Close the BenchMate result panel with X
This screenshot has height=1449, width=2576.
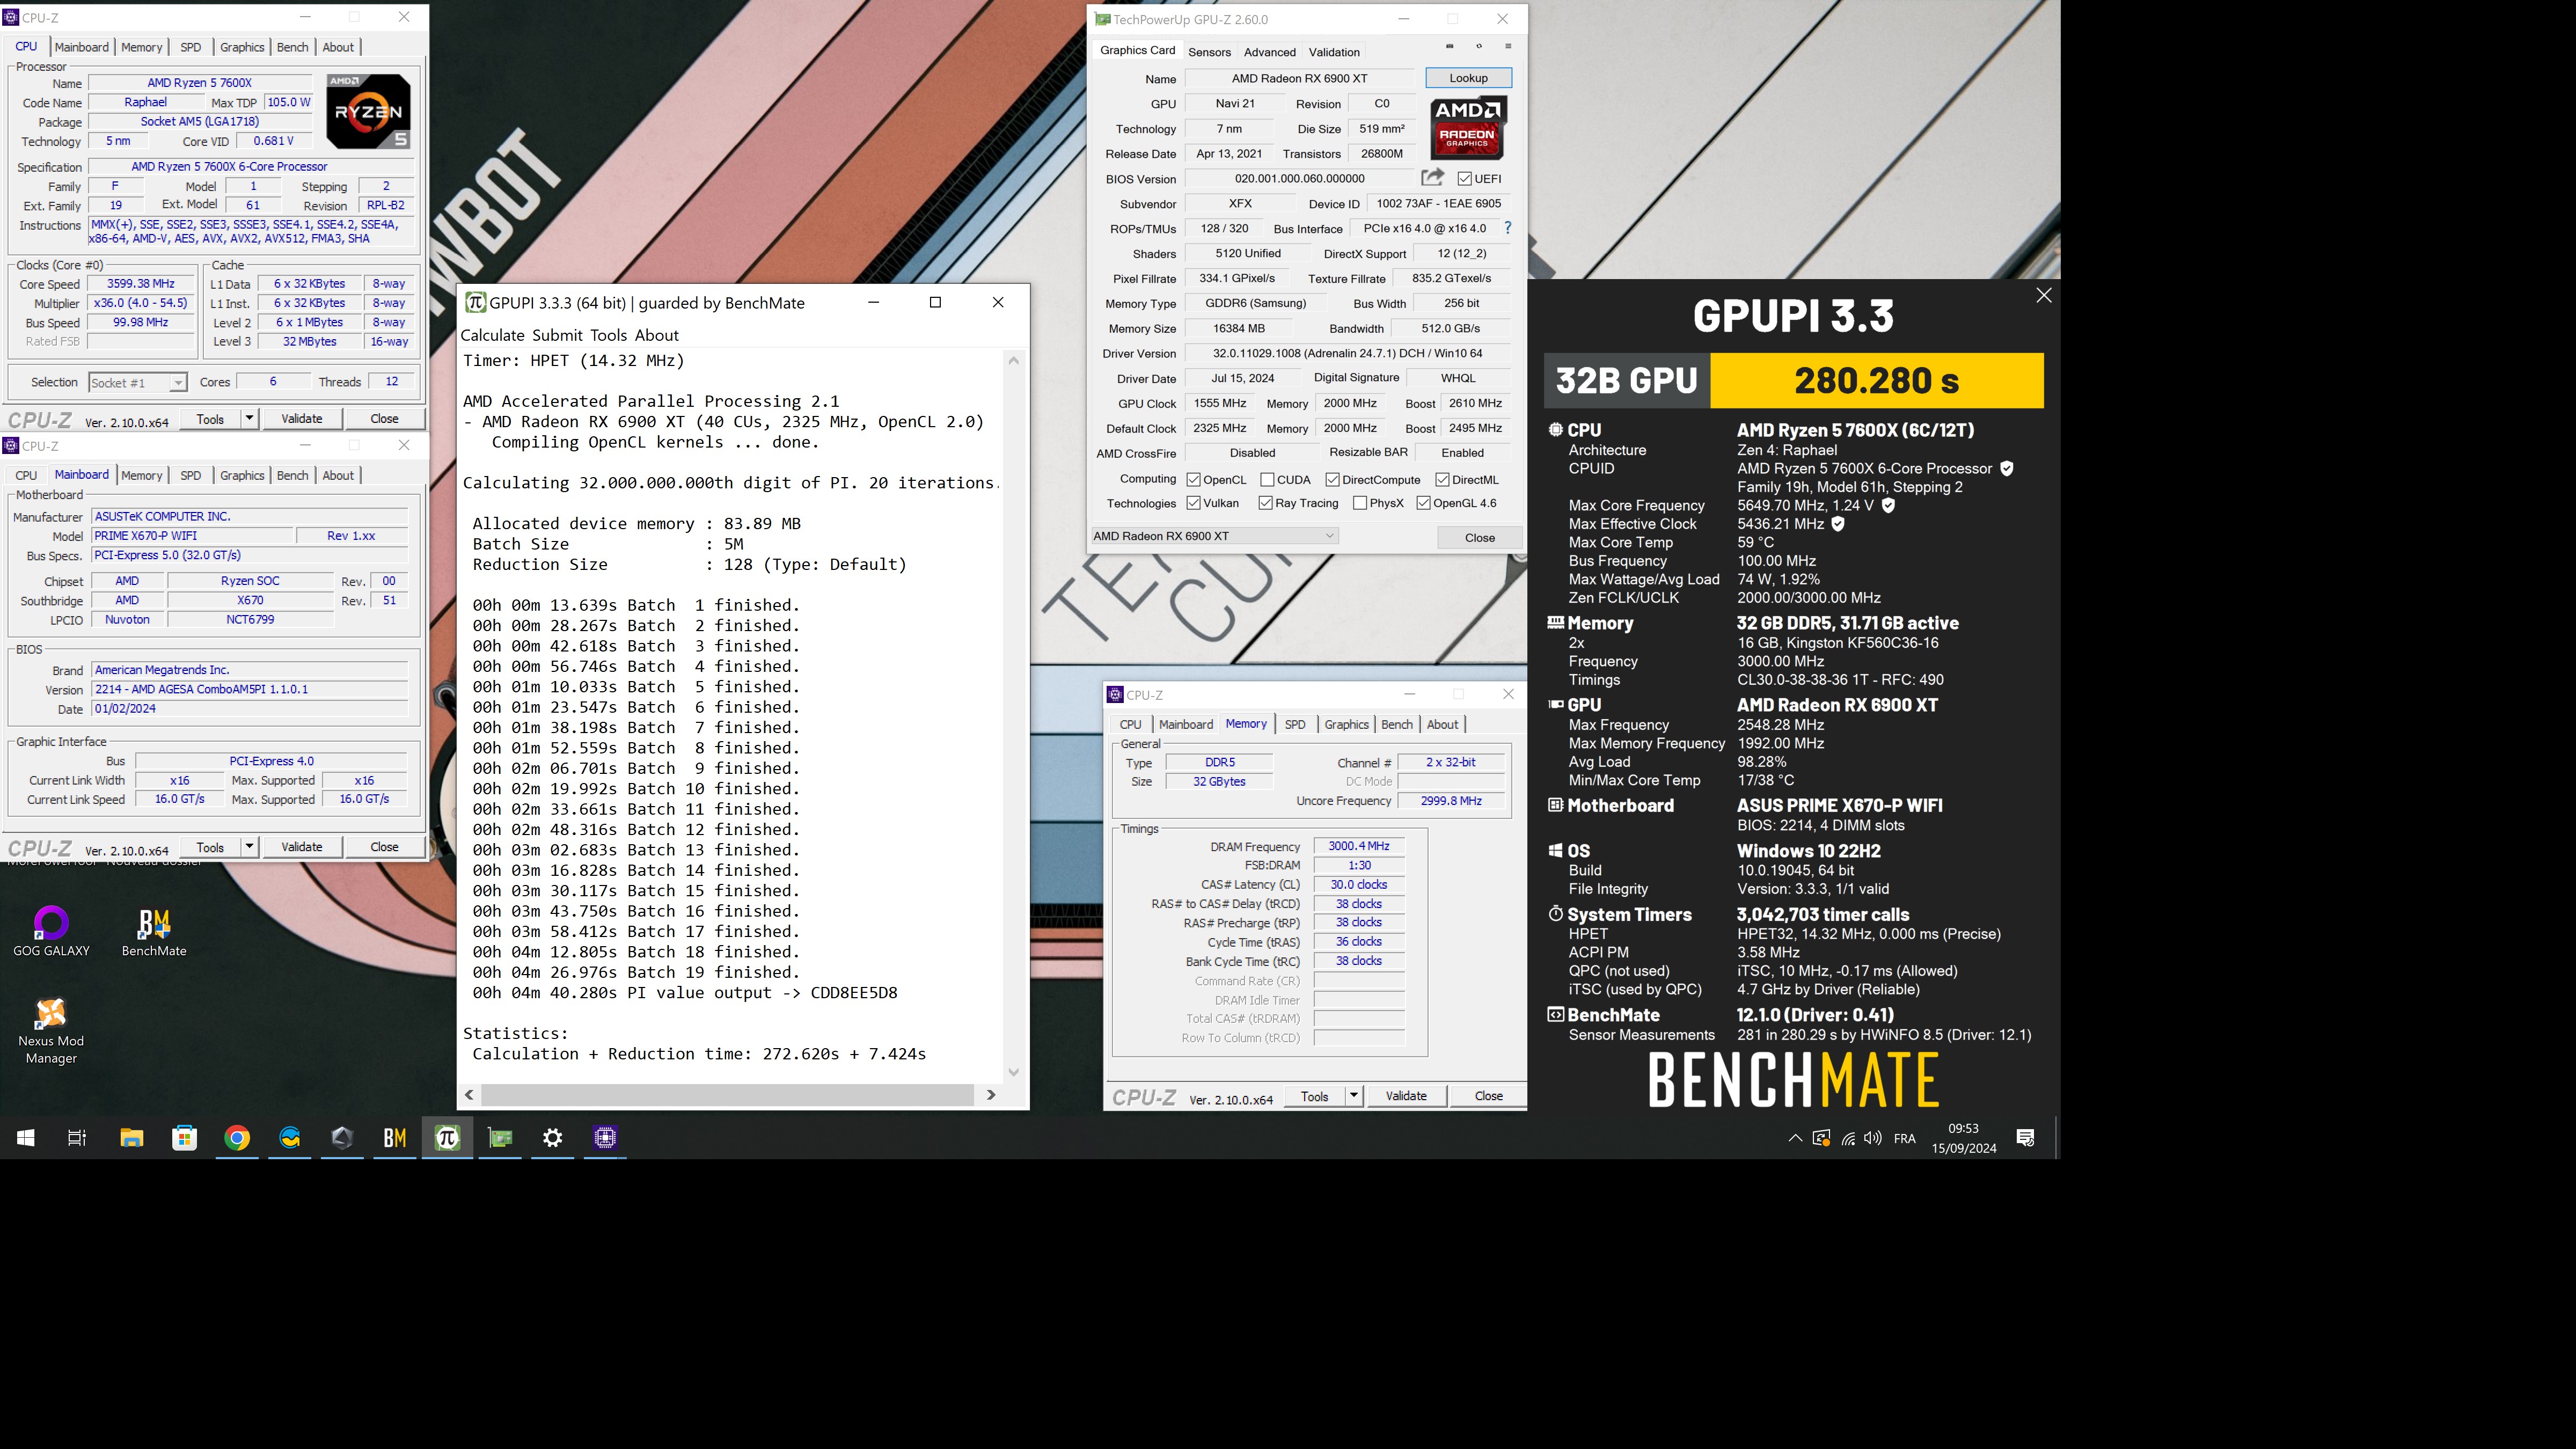pyautogui.click(x=2044, y=295)
